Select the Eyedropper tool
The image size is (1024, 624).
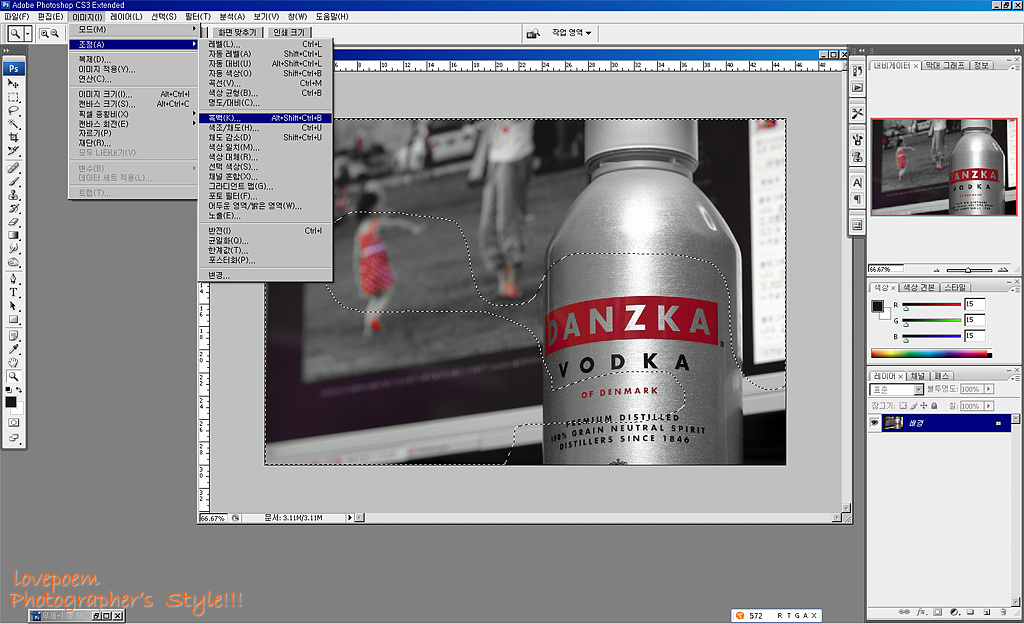[13, 349]
